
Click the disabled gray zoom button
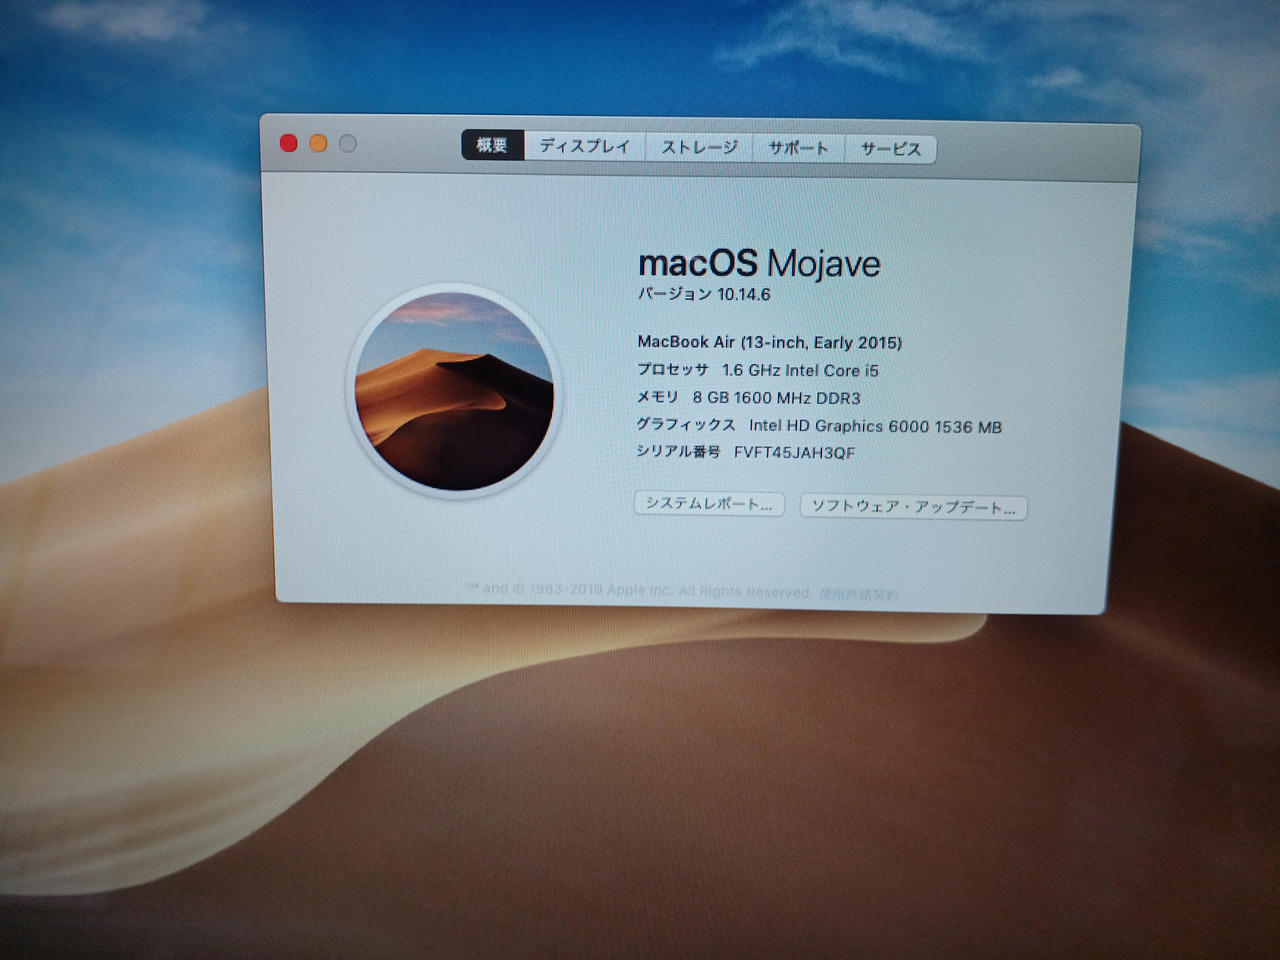[x=347, y=144]
